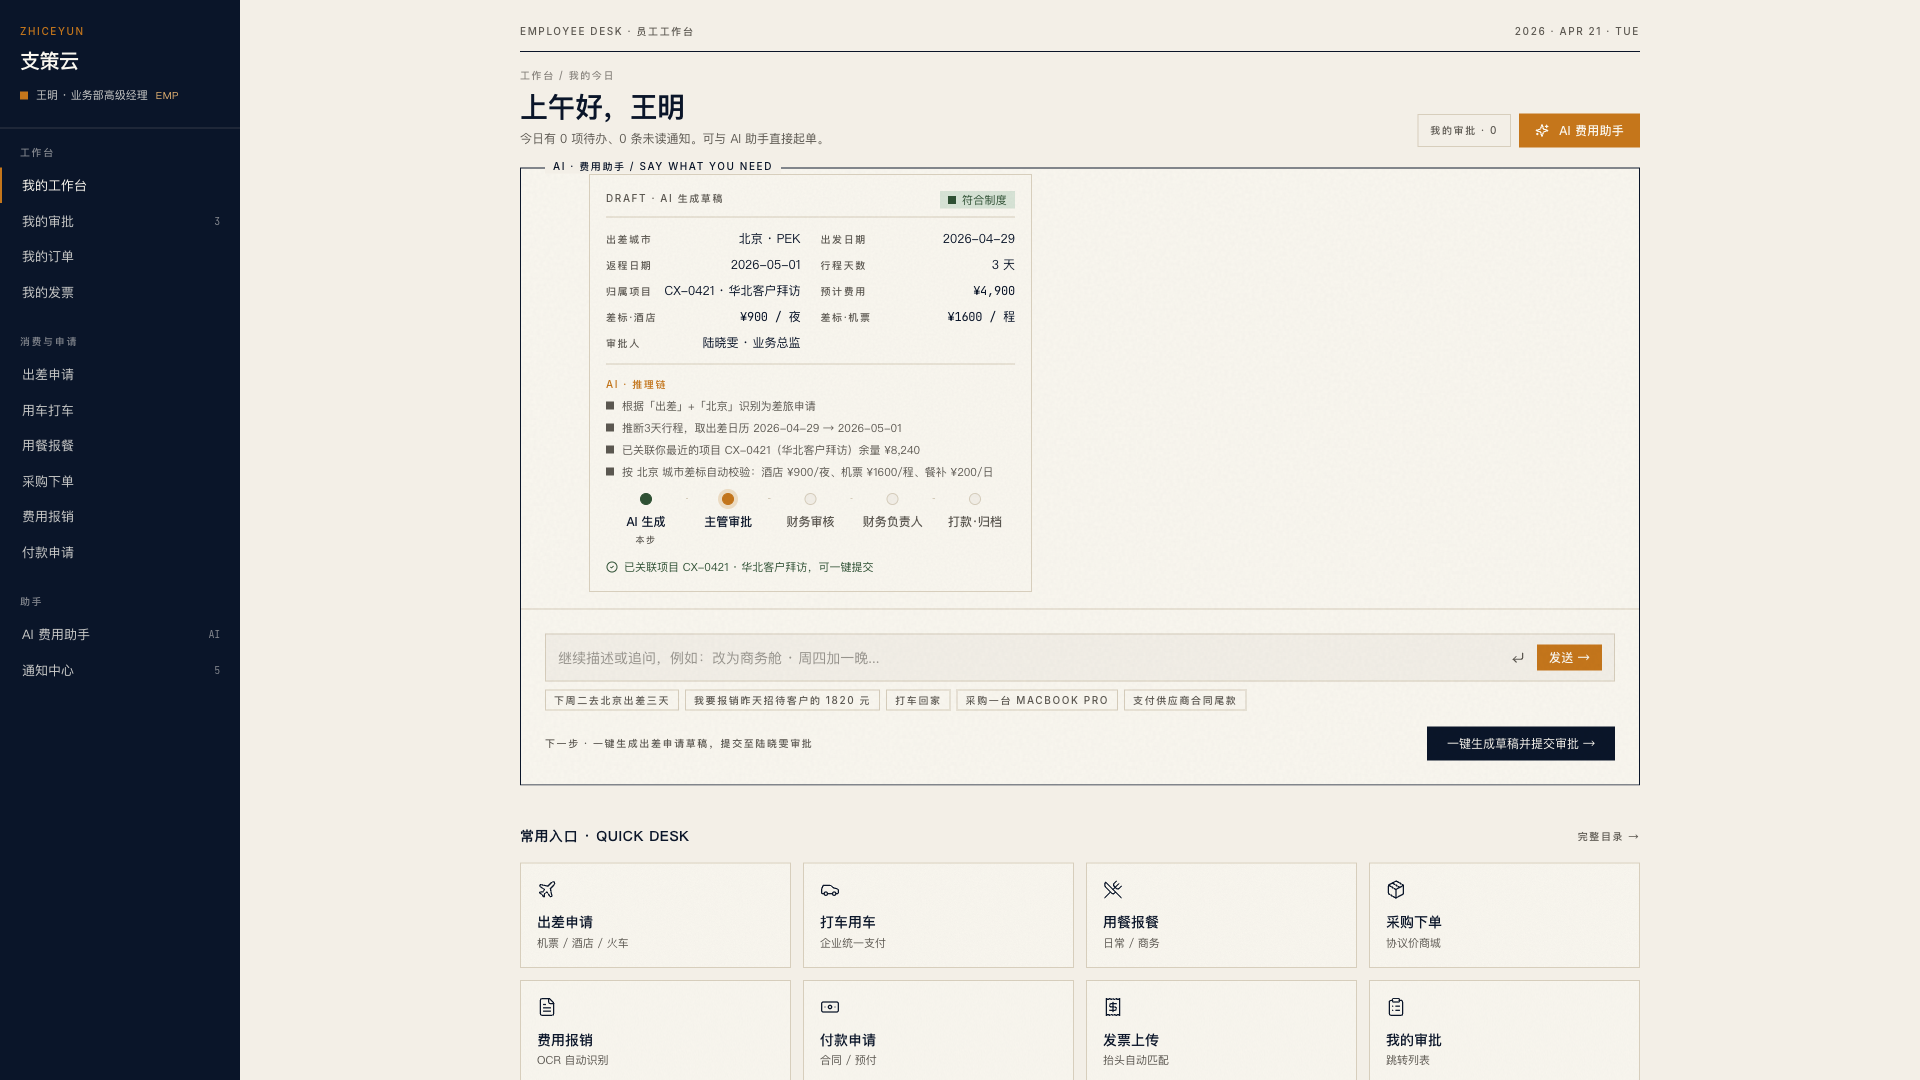The height and width of the screenshot is (1080, 1920).
Task: Click the document icon on 费用报销 card
Action: point(546,1006)
